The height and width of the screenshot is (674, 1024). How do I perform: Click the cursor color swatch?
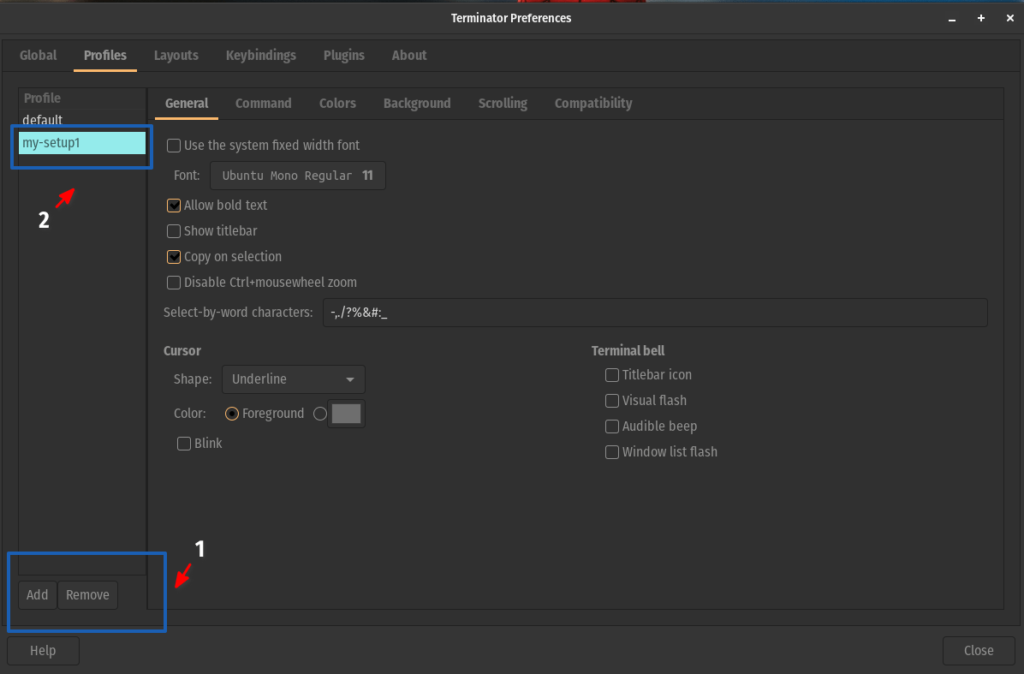pyautogui.click(x=345, y=413)
